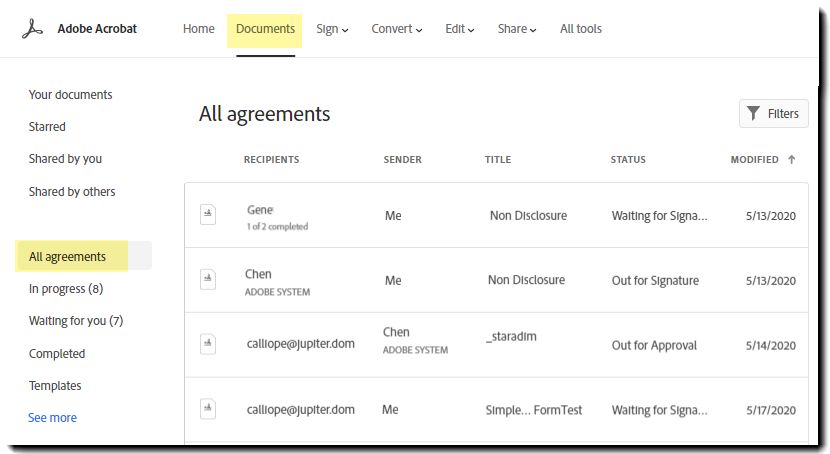This screenshot has width=830, height=454.
Task: Click Non Disclosure title in Gene row
Action: [x=528, y=215]
